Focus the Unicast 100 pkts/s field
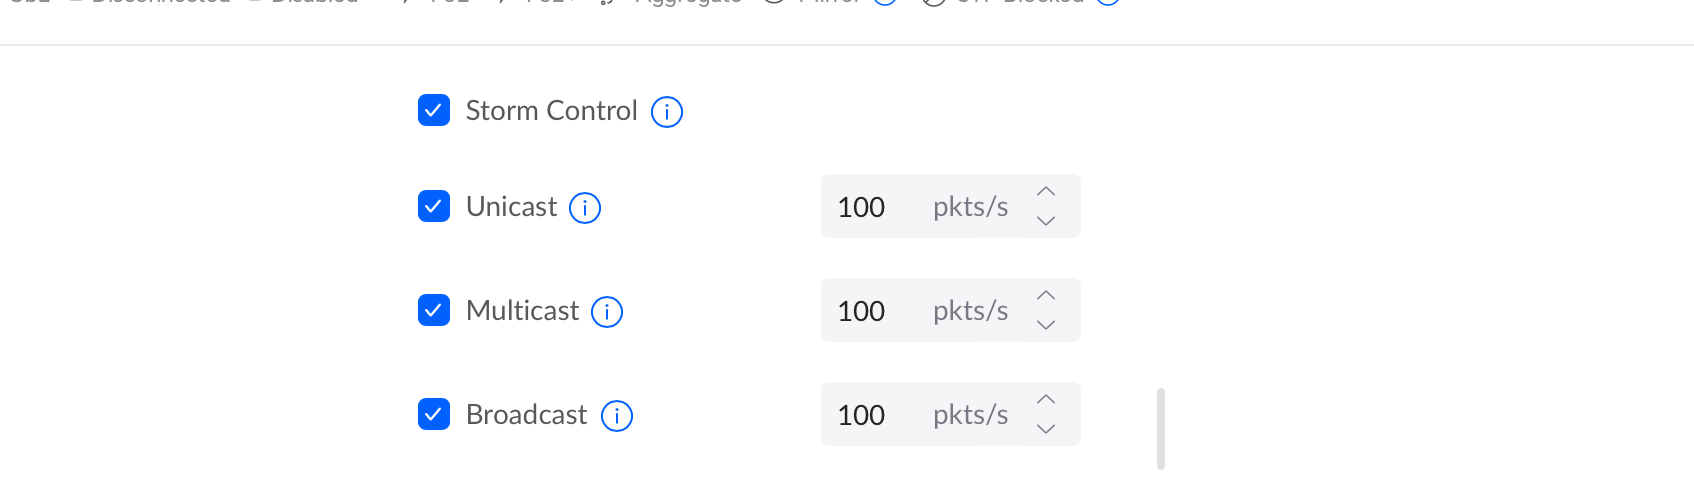1694x490 pixels. (951, 206)
